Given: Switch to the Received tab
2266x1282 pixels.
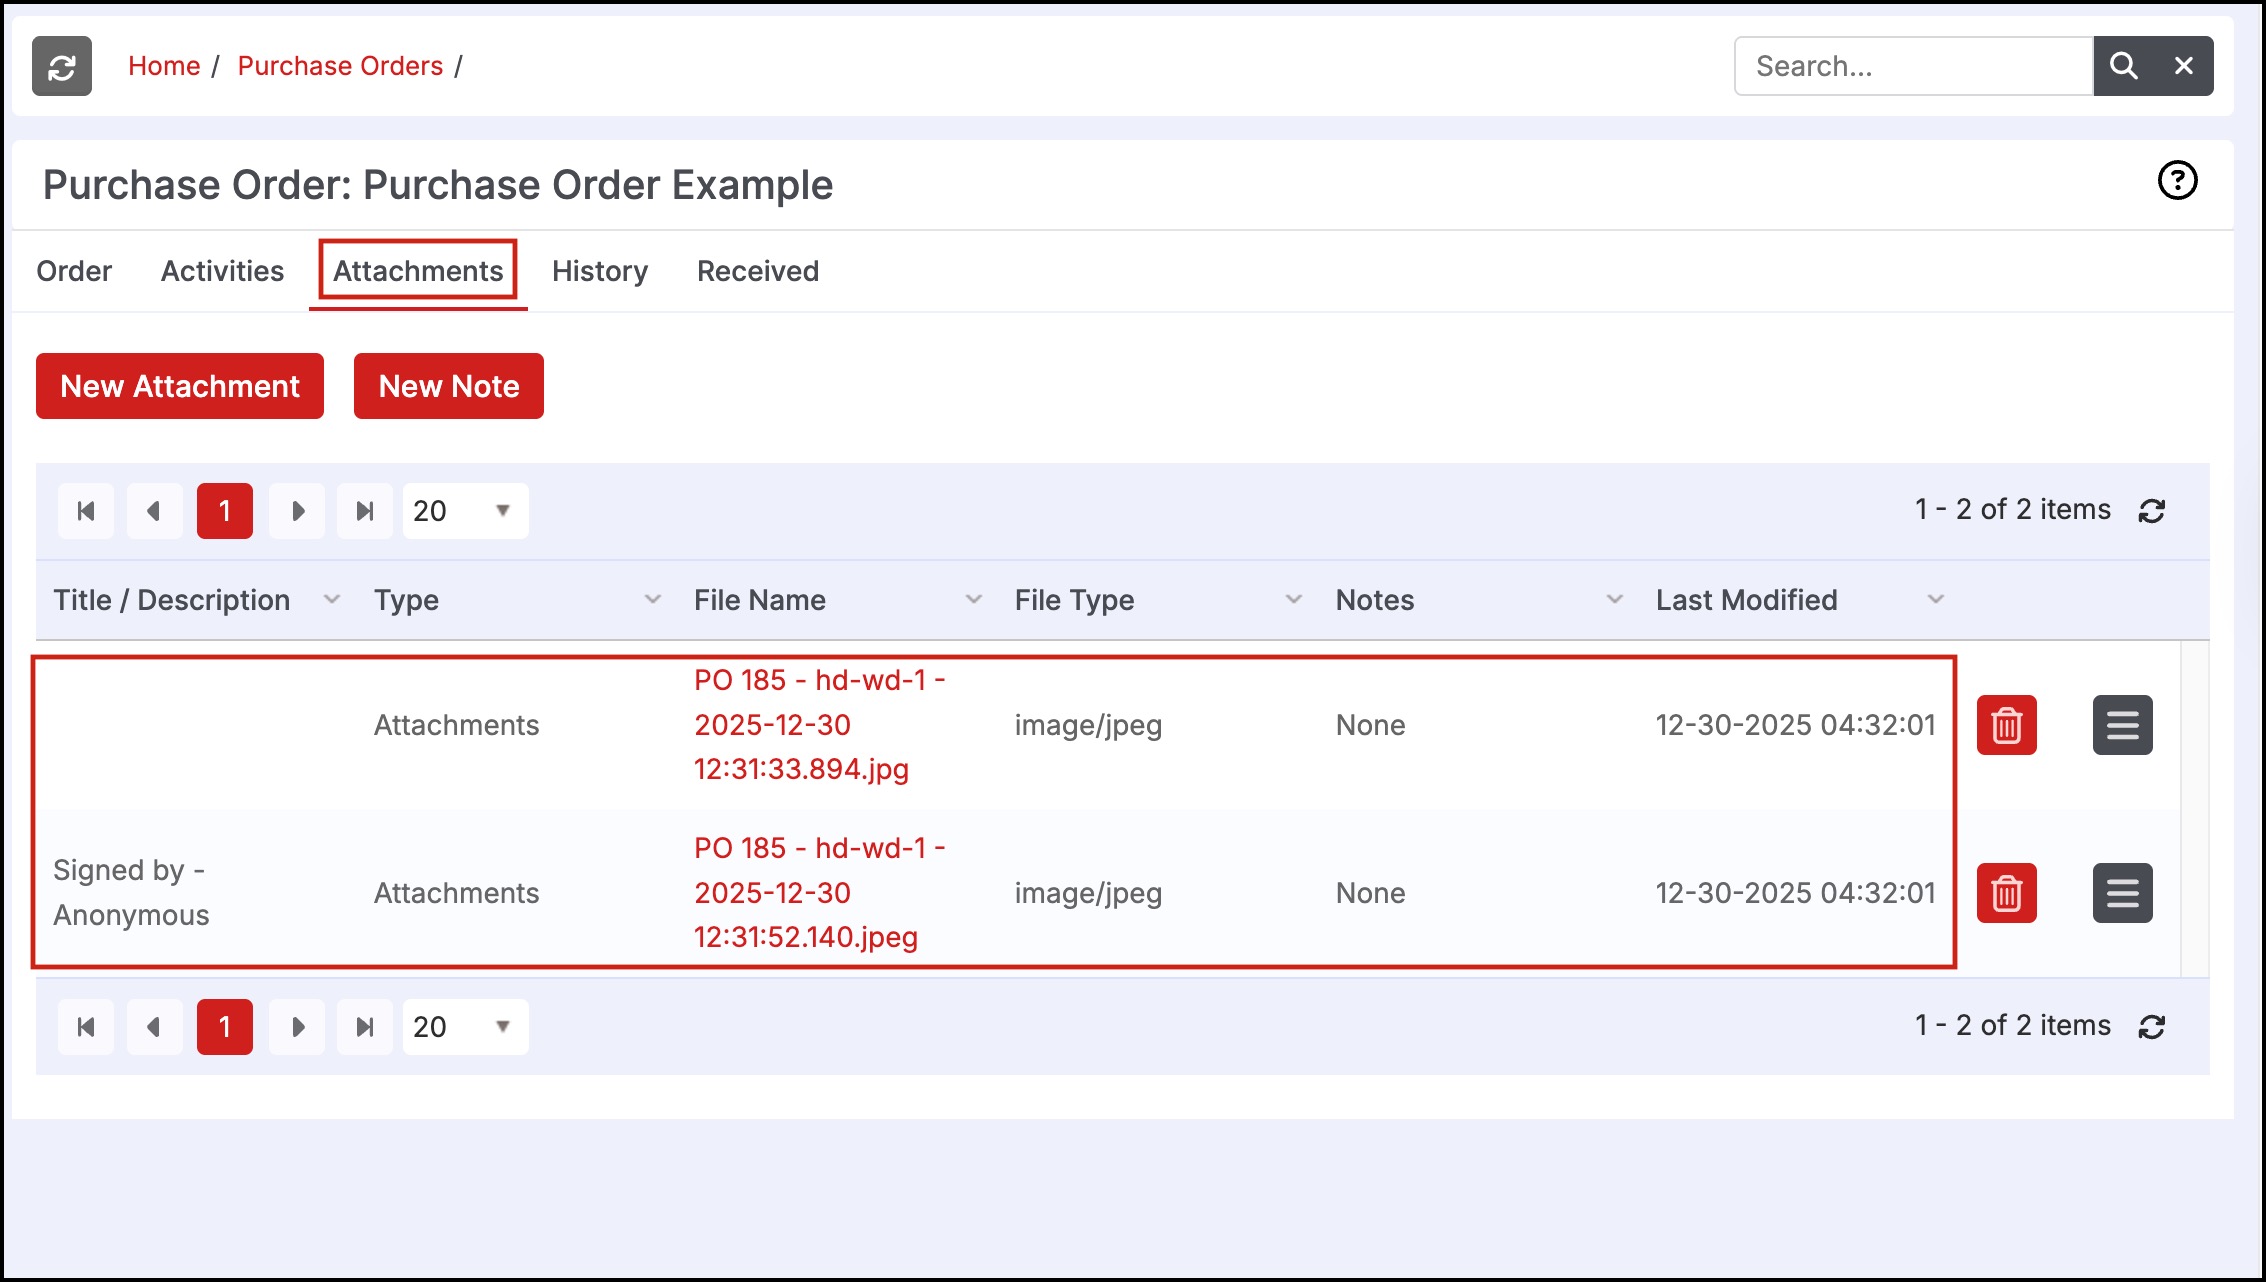Looking at the screenshot, I should [x=758, y=271].
